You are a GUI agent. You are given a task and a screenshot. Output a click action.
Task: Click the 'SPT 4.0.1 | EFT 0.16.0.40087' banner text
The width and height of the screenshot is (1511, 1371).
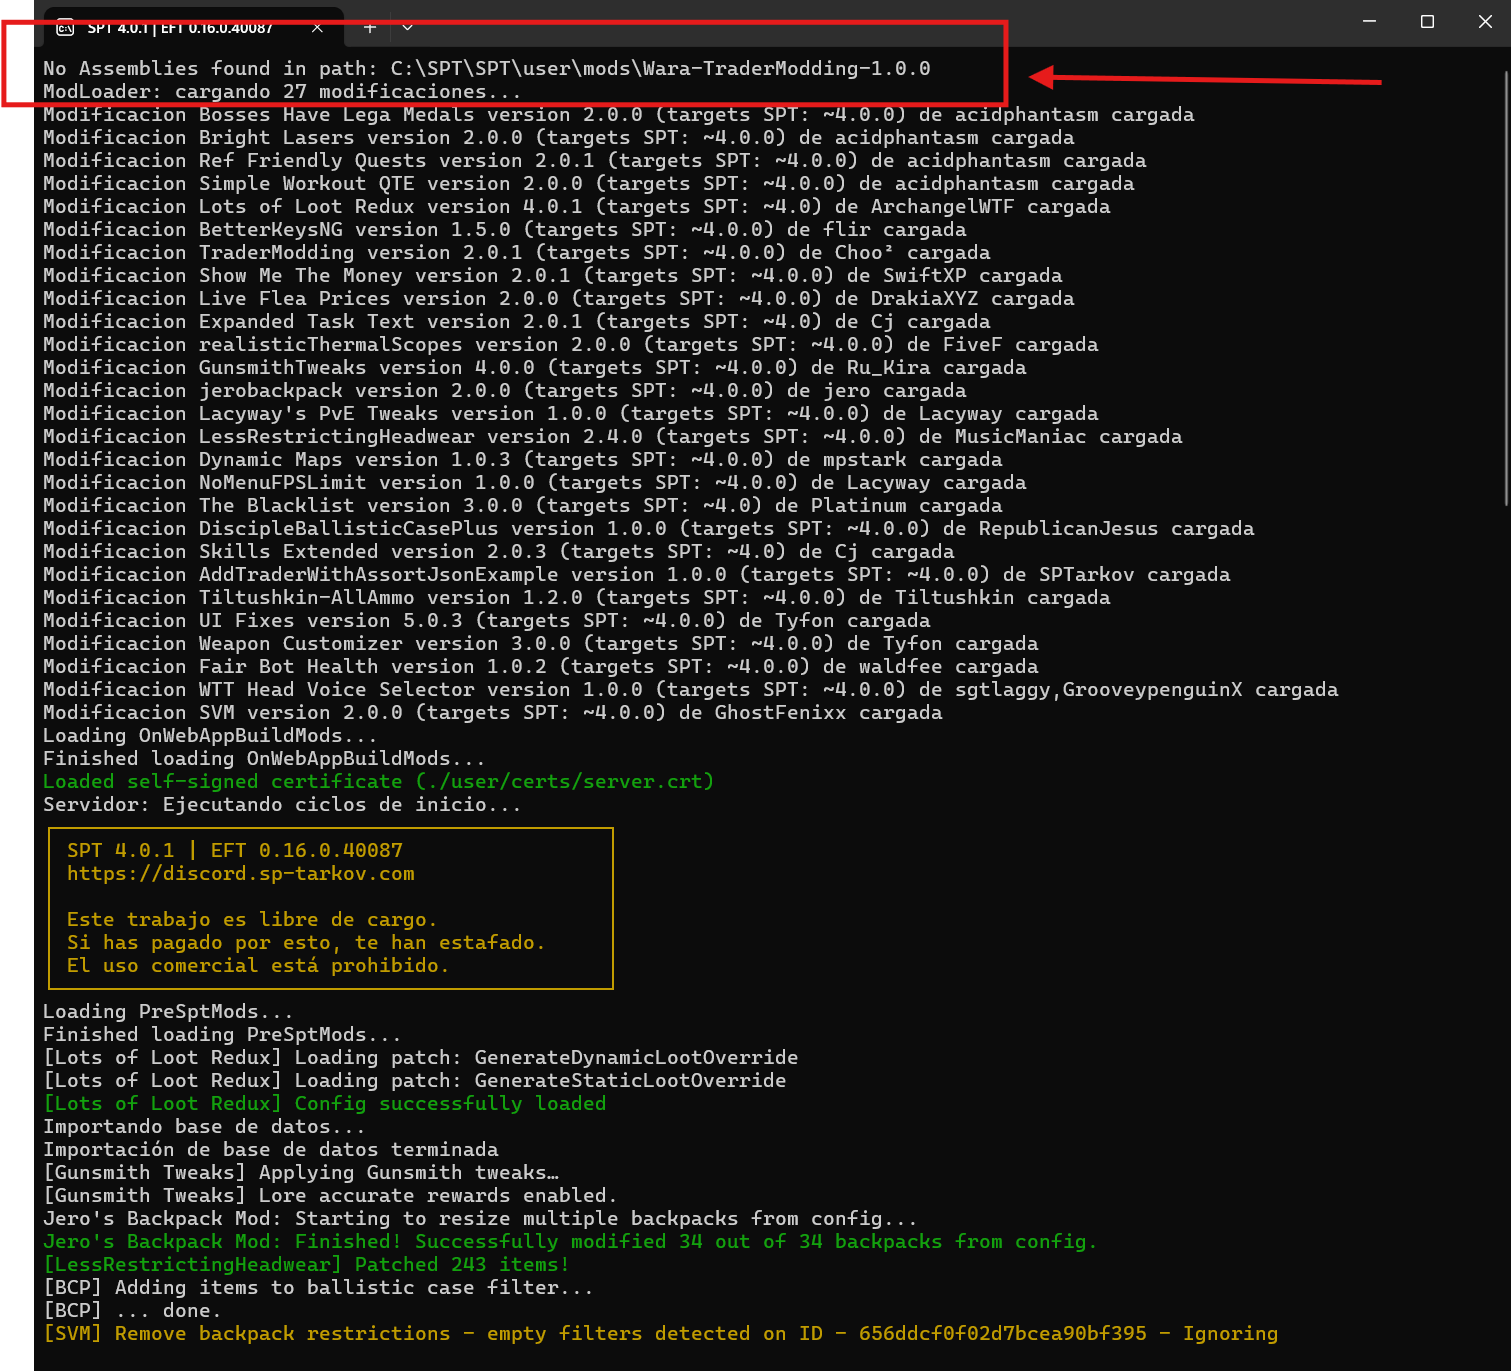coord(234,850)
